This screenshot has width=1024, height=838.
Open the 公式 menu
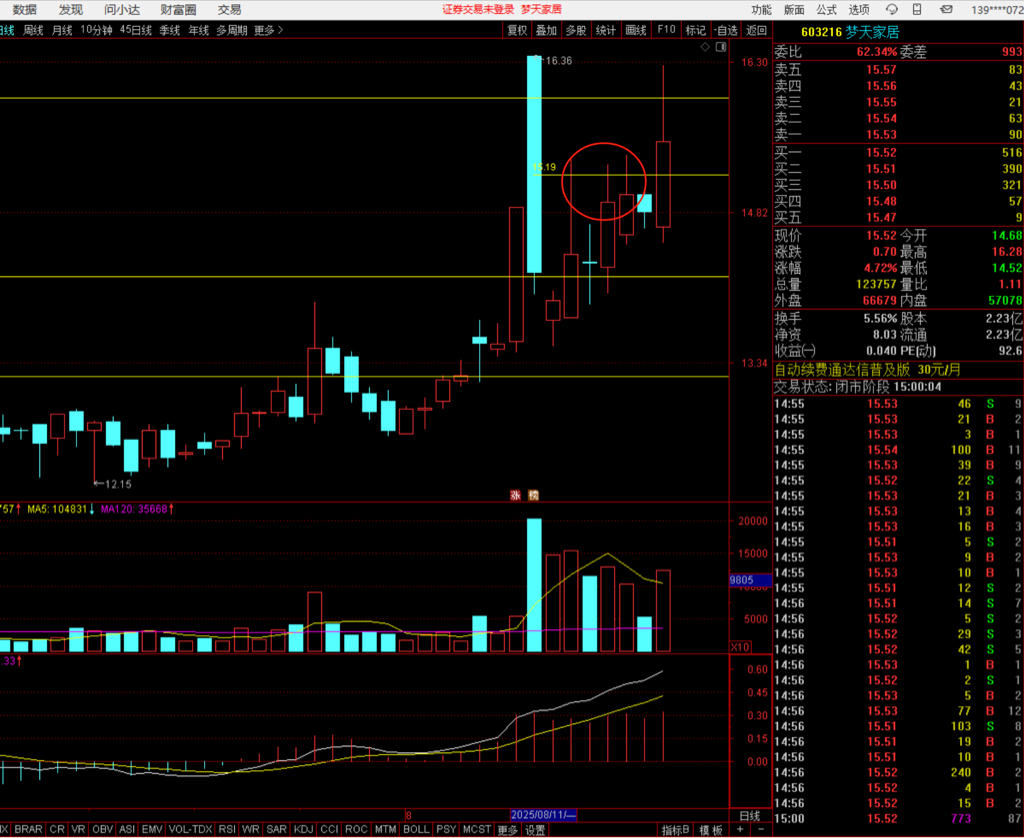click(x=826, y=10)
